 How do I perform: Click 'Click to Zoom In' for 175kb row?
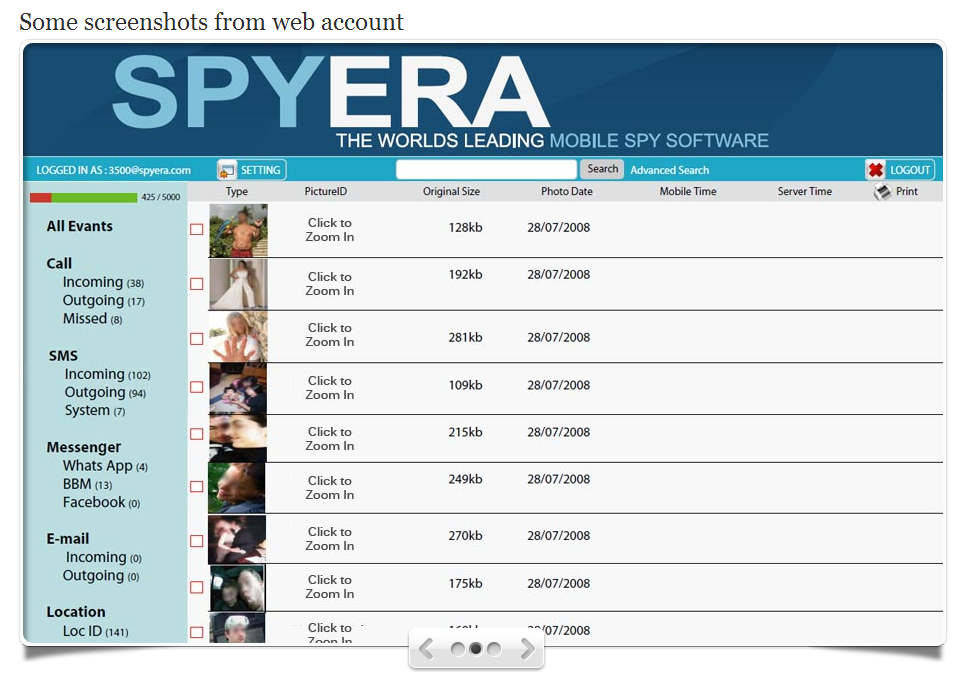tap(330, 586)
